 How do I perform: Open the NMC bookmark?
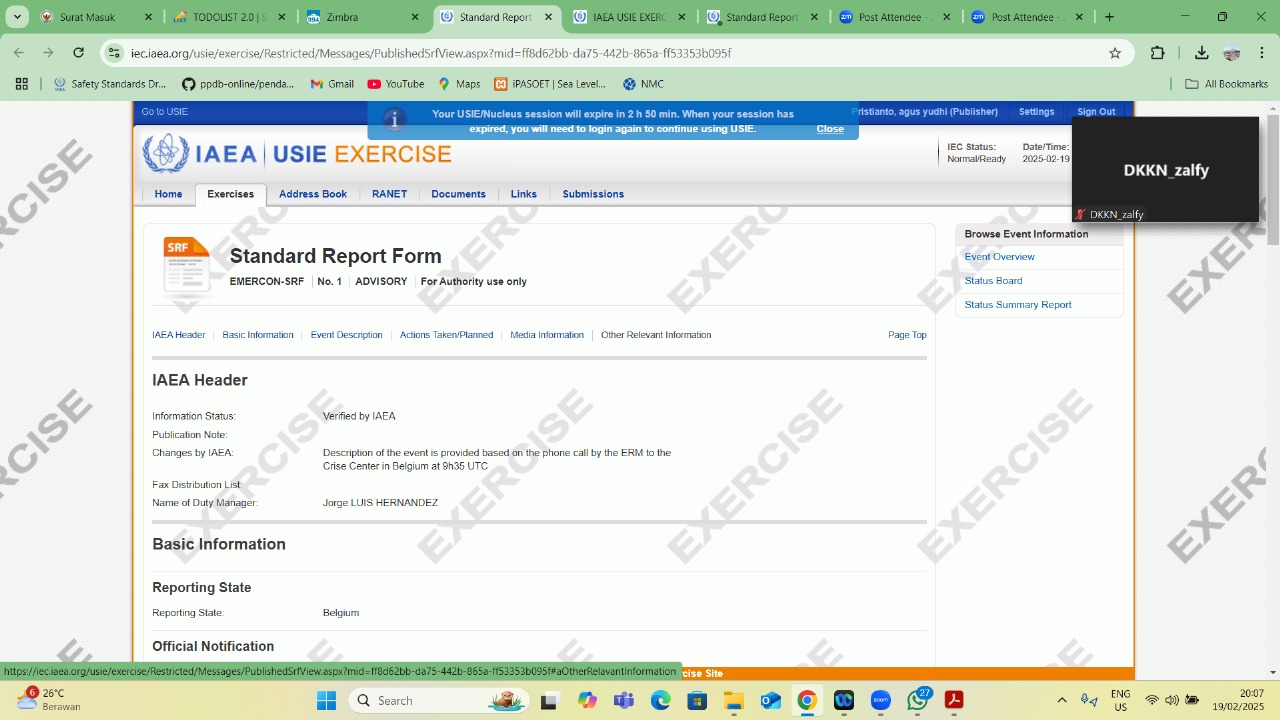tap(643, 84)
